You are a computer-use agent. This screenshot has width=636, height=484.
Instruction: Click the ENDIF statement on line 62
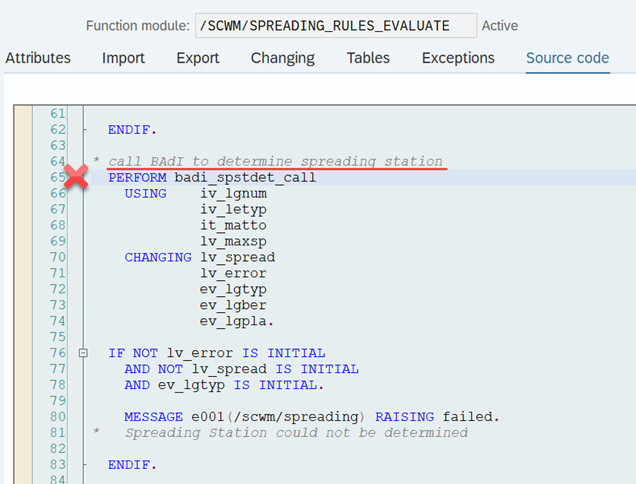(x=132, y=130)
